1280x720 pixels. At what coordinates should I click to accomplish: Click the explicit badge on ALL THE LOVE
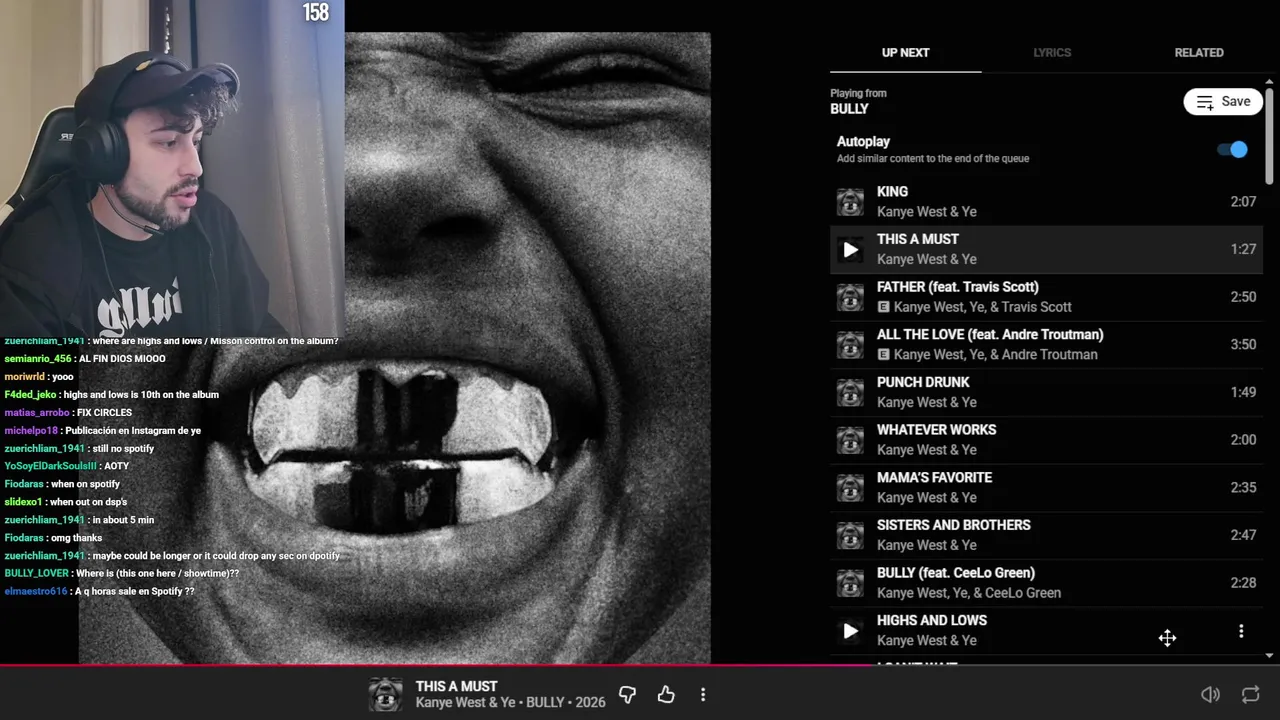pyautogui.click(x=883, y=355)
